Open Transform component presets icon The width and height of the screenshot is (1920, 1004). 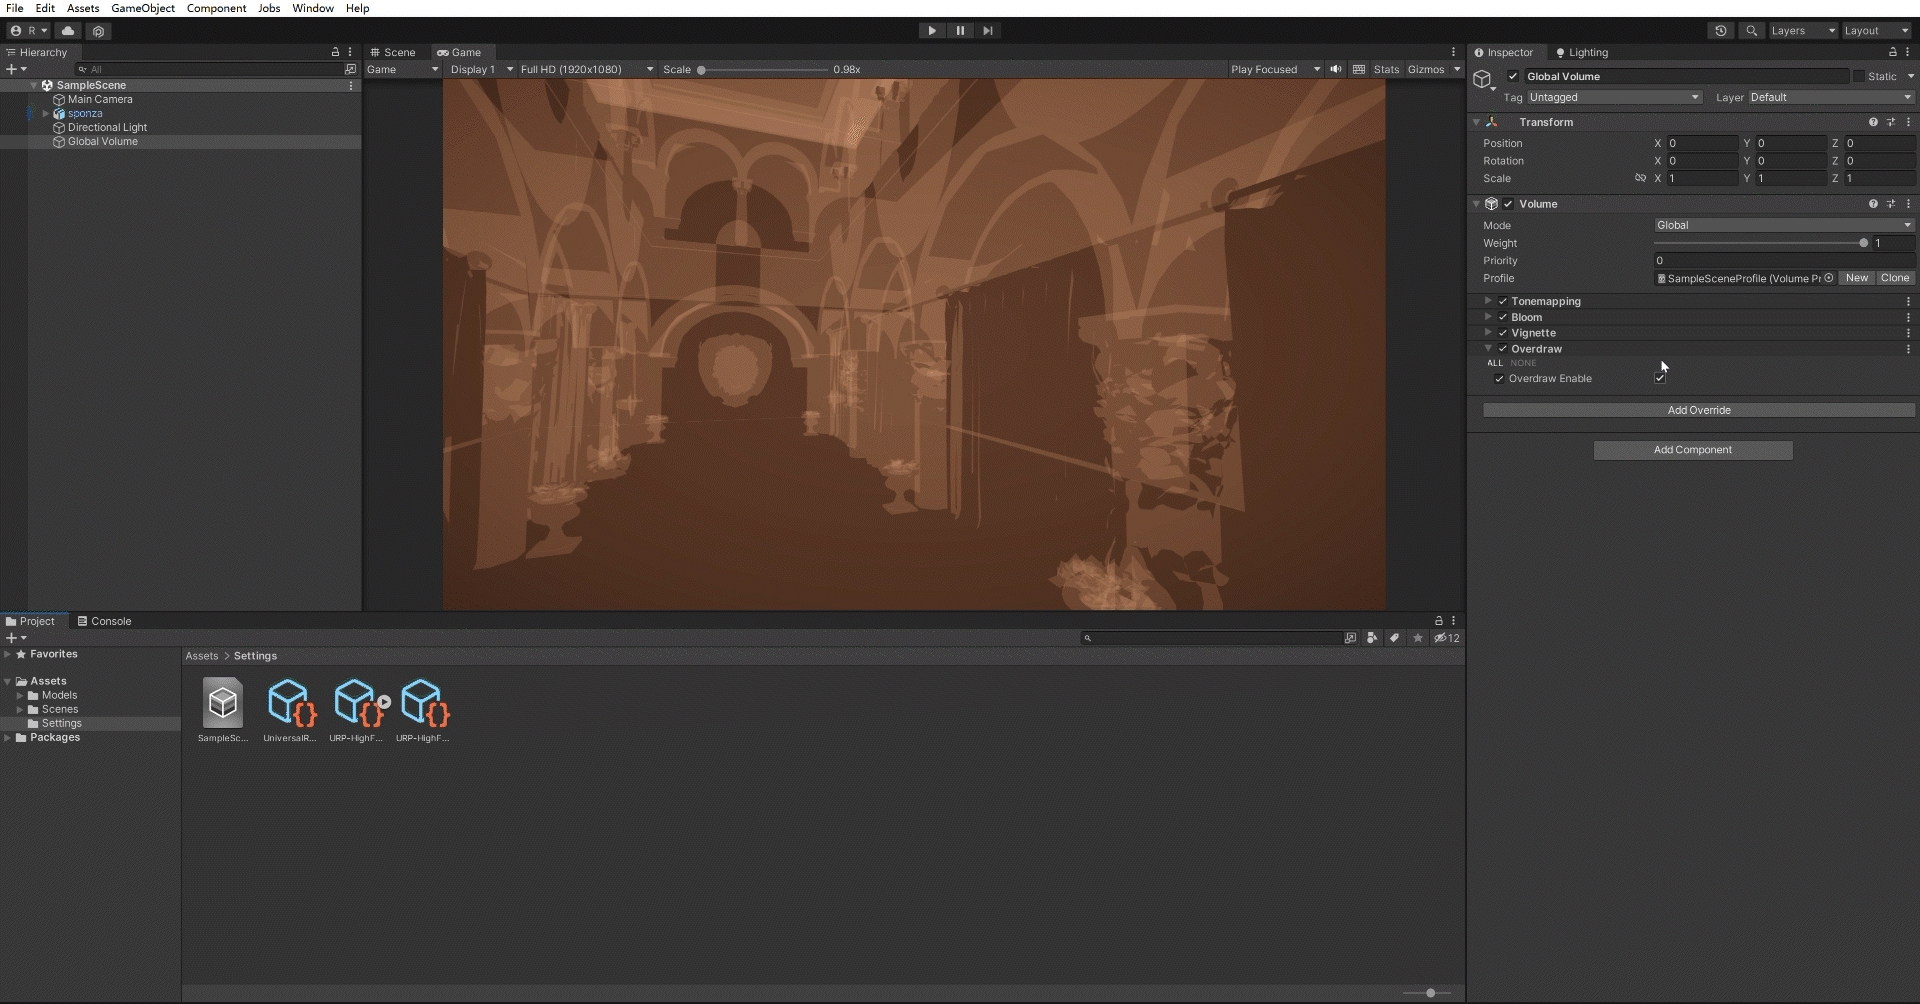1890,122
